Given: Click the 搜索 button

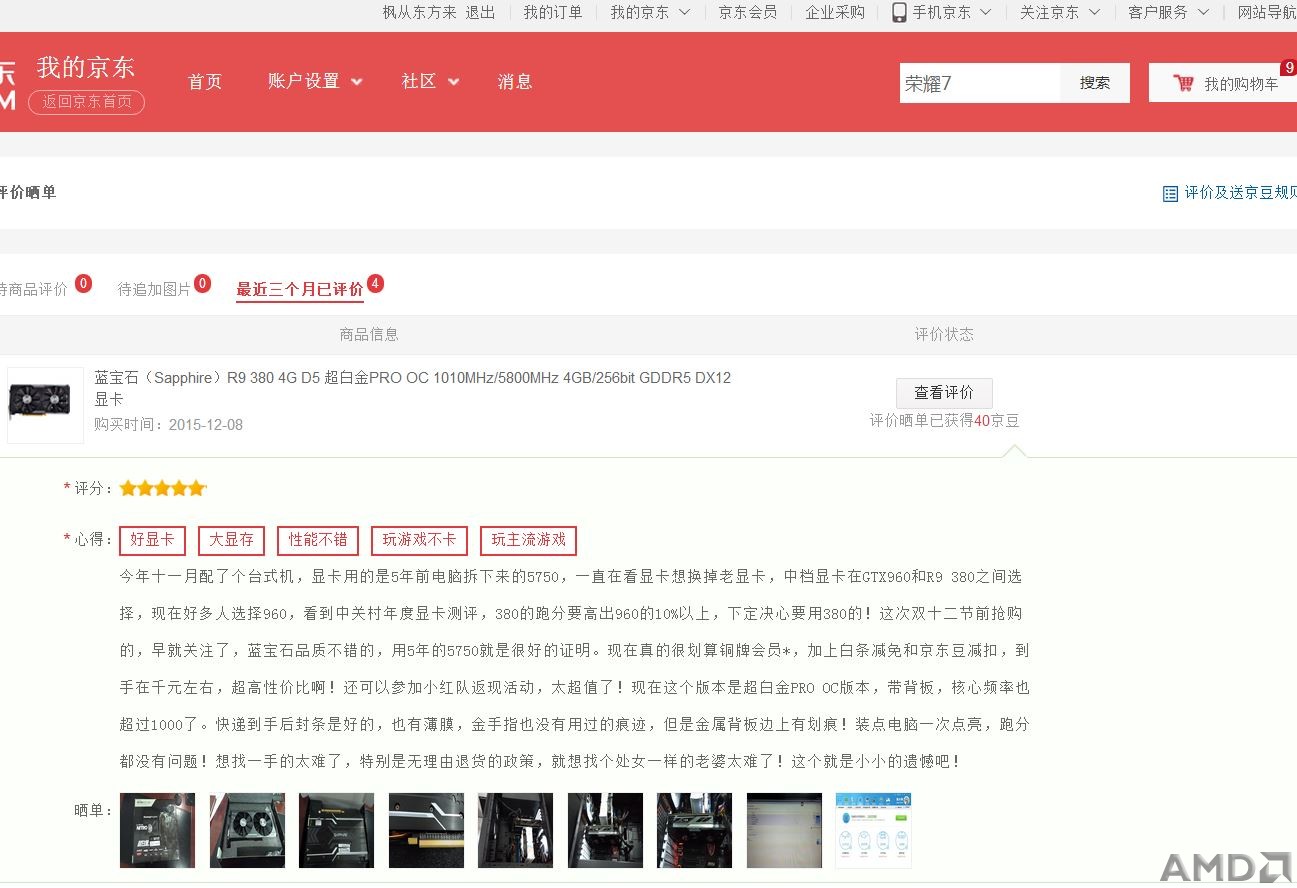Looking at the screenshot, I should pos(1095,83).
